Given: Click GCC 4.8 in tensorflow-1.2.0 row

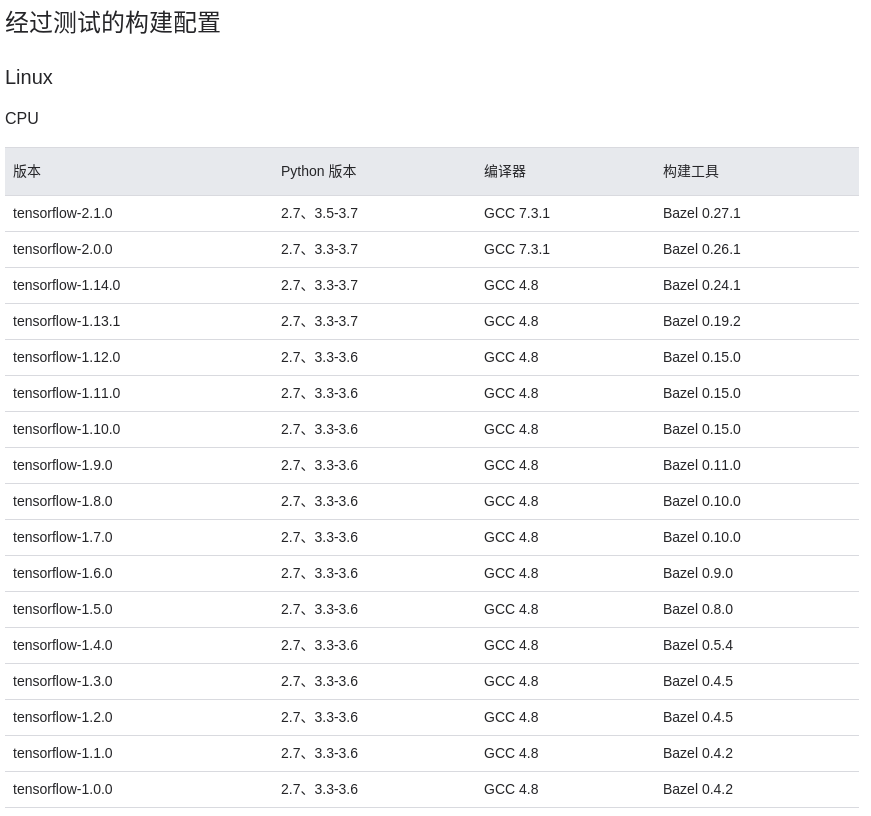Looking at the screenshot, I should pos(511,717).
